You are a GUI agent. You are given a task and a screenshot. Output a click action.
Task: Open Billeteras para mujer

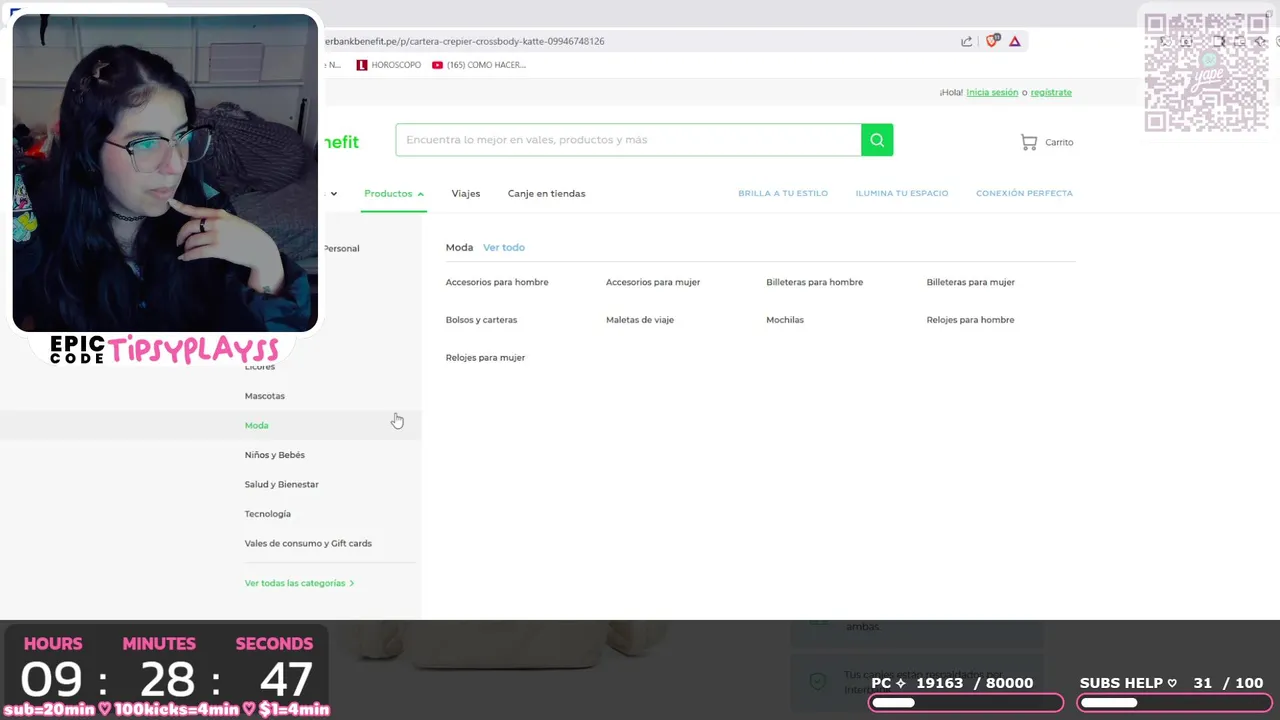[971, 282]
